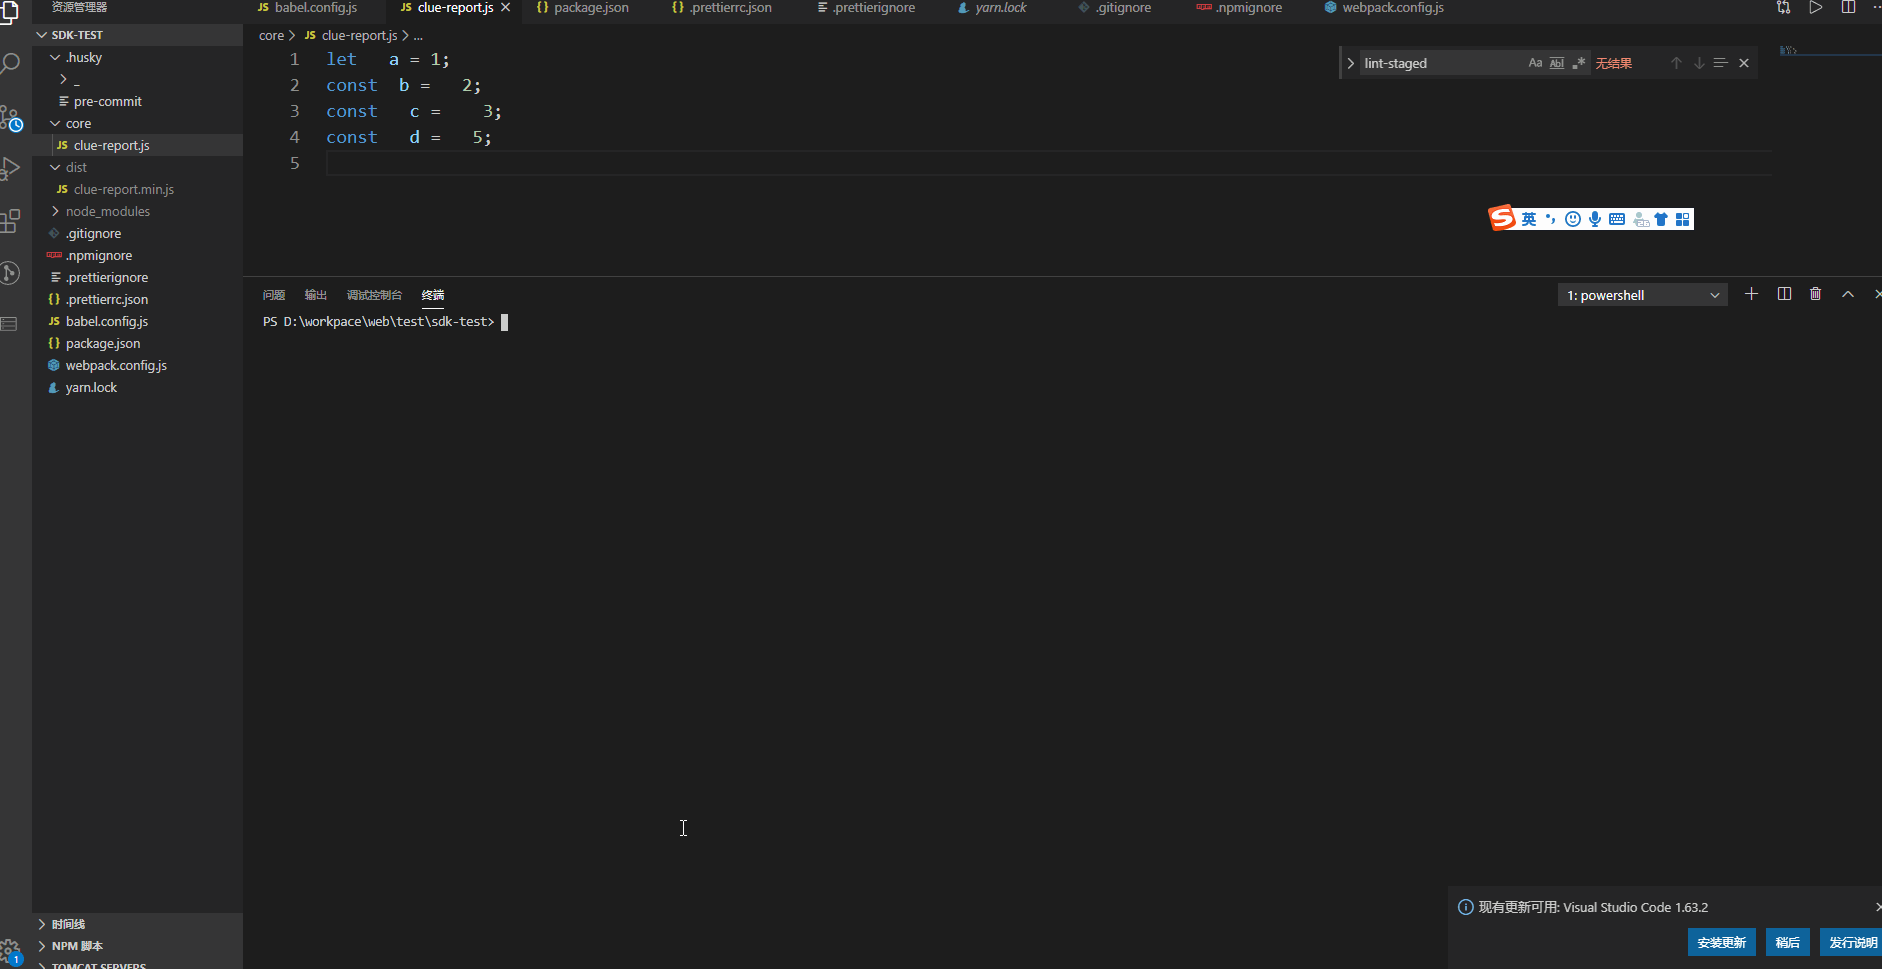Viewport: 1882px width, 969px height.
Task: Open the Run and Debug view
Action: [10, 169]
